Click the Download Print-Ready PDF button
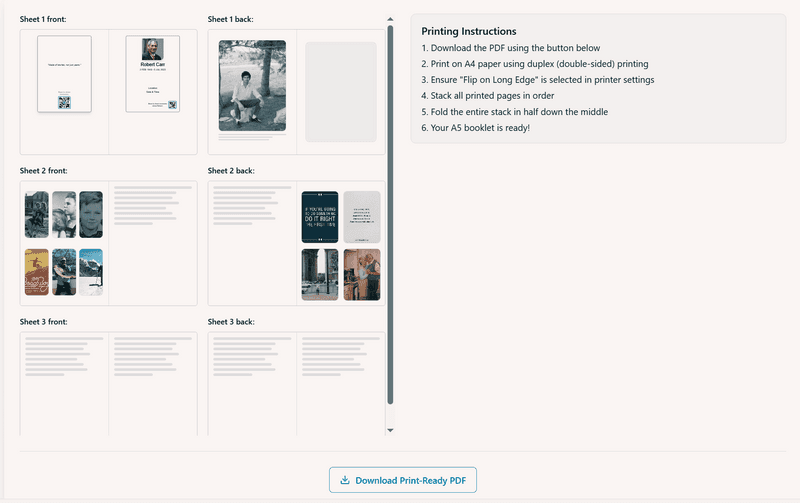 click(x=403, y=480)
